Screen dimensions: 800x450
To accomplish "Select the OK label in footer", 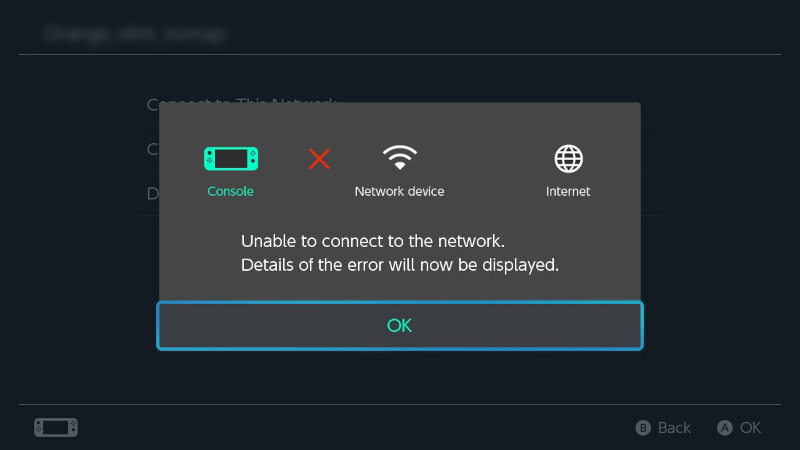I will tap(751, 428).
